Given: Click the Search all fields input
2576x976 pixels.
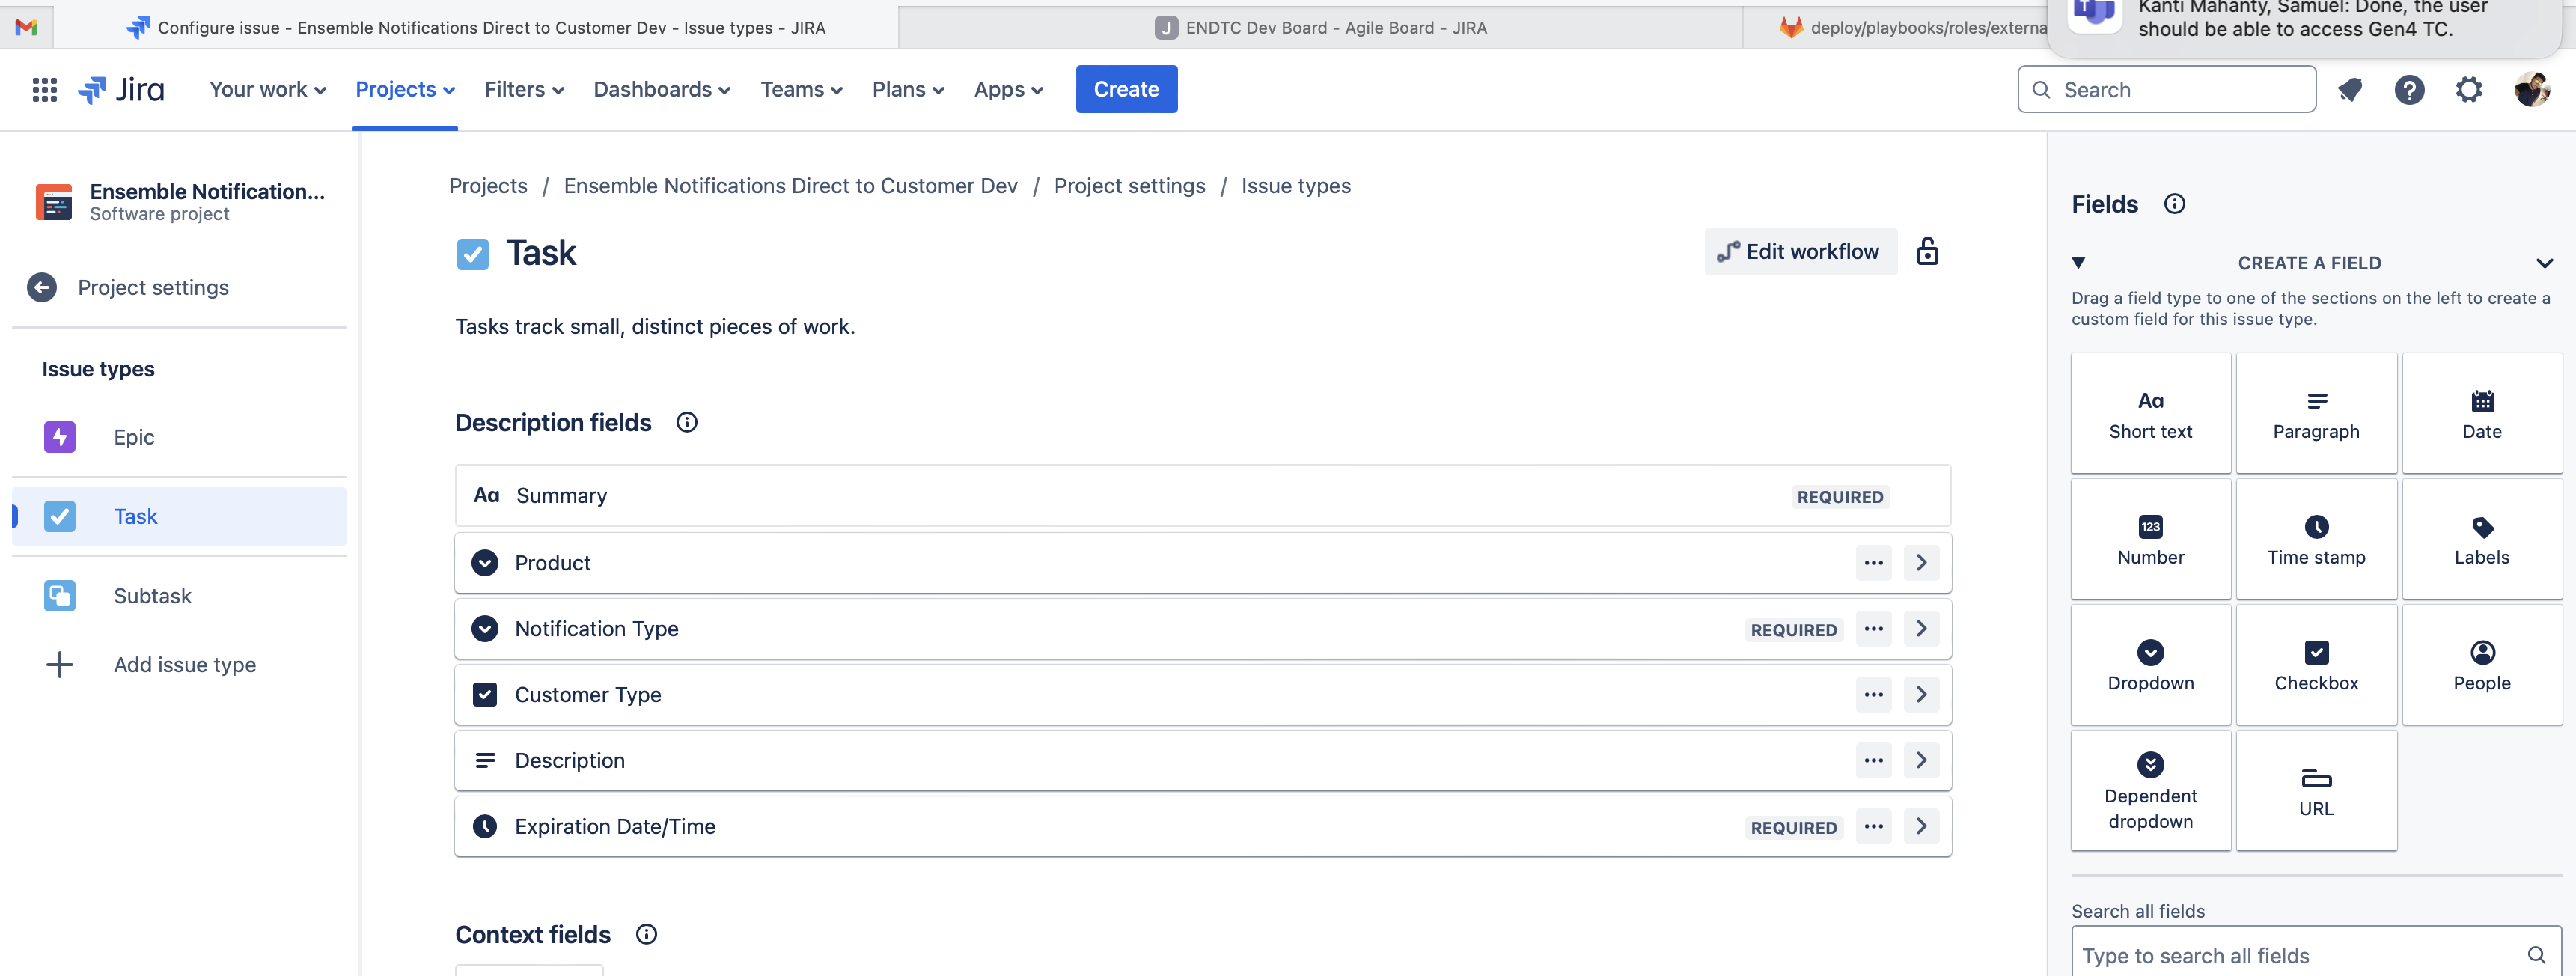Looking at the screenshot, I should [2300, 955].
